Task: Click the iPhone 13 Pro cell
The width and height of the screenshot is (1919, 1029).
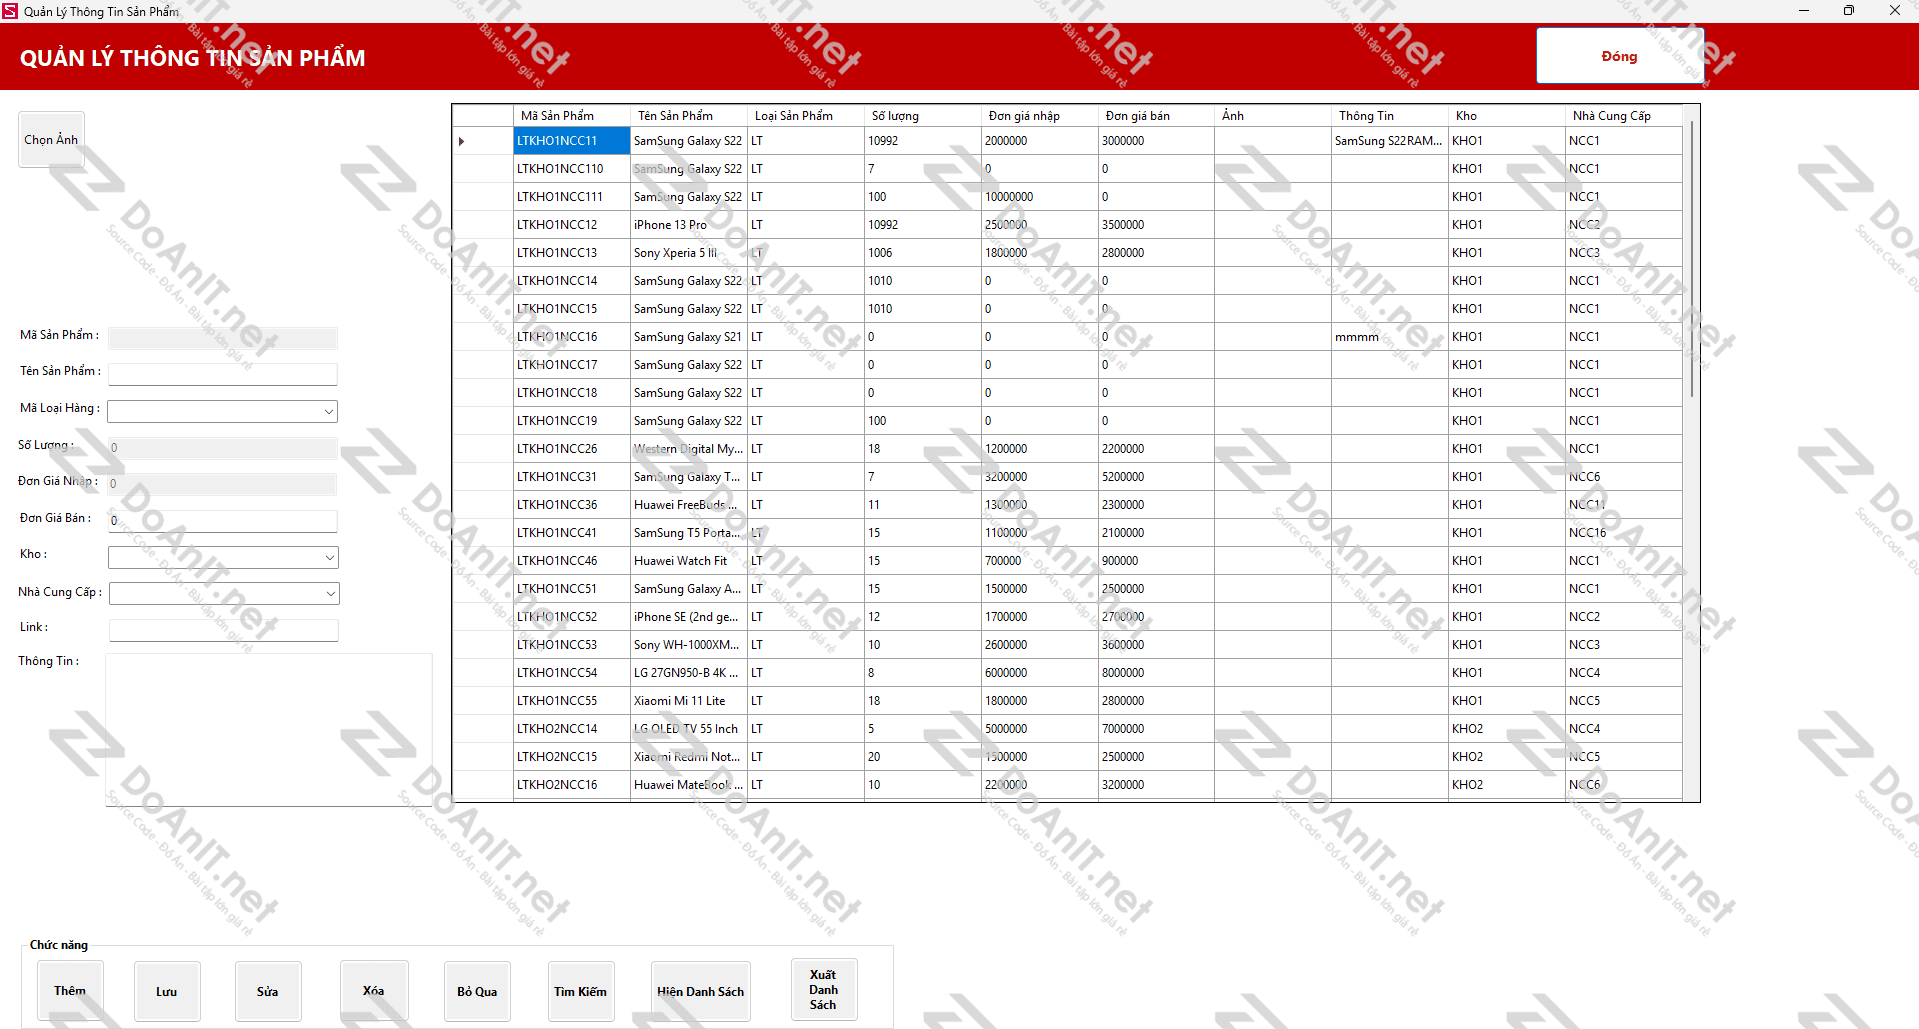Action: [689, 225]
